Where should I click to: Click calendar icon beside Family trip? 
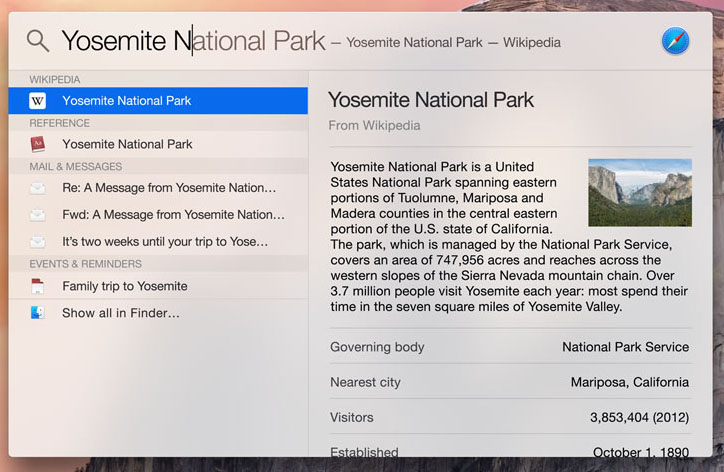tap(38, 286)
